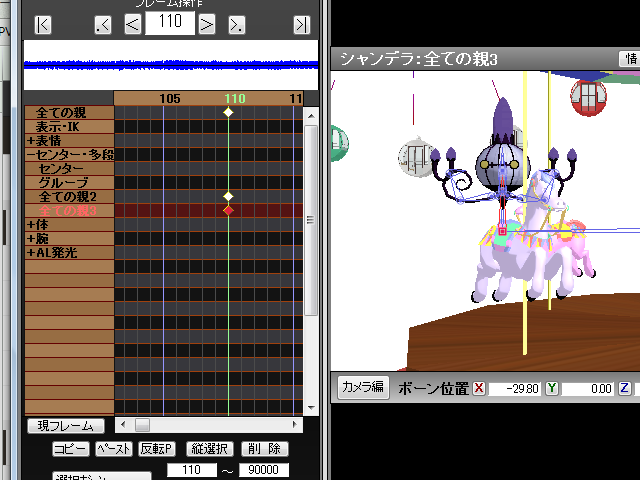
Task: Click the frame number field showing 110
Action: click(170, 22)
